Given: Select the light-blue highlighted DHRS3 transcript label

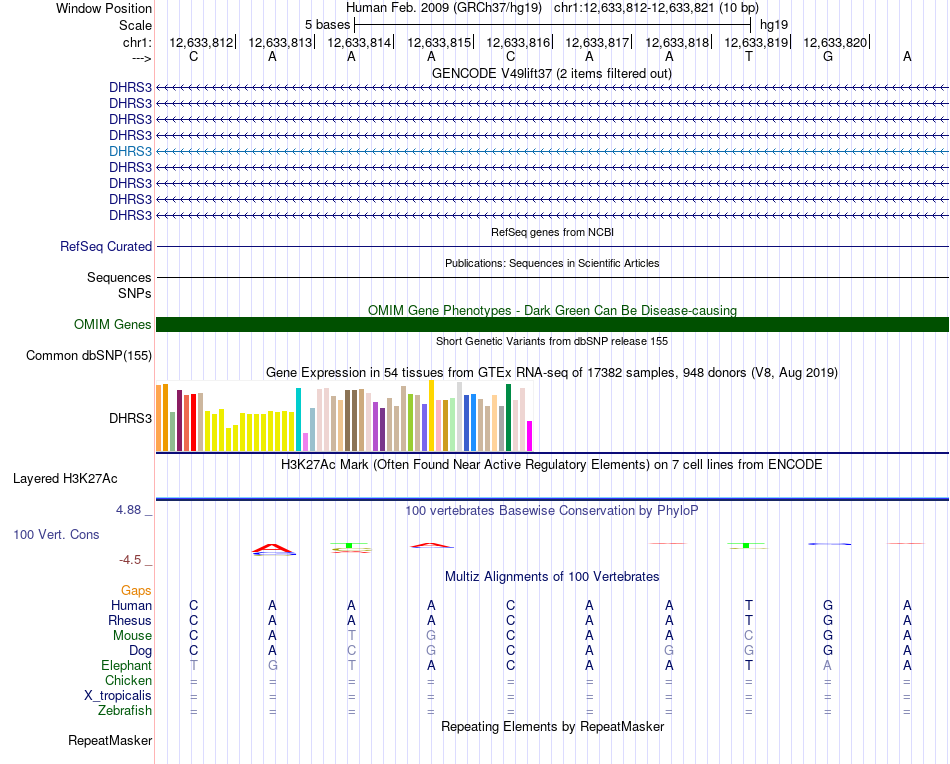Looking at the screenshot, I should 130,151.
